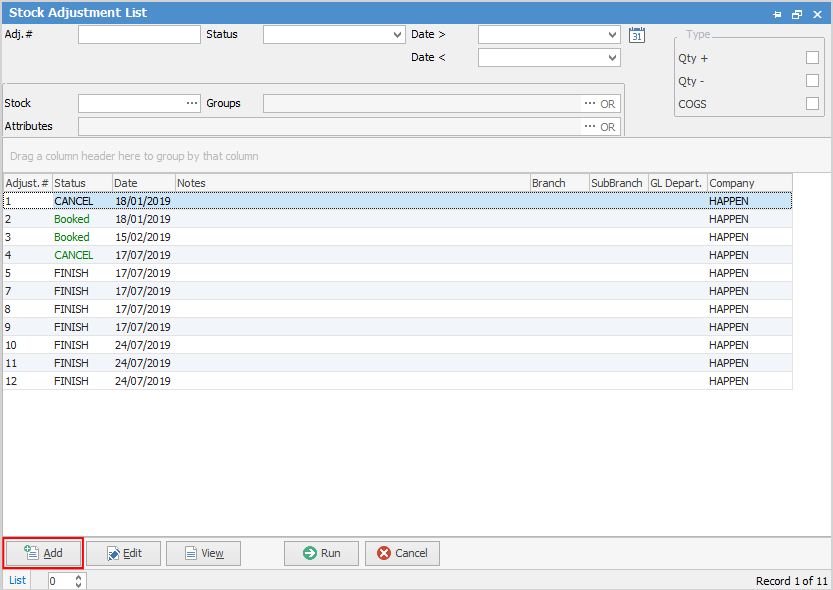Sort by Adjust.# column header
This screenshot has height=590, width=833.
(x=28, y=183)
